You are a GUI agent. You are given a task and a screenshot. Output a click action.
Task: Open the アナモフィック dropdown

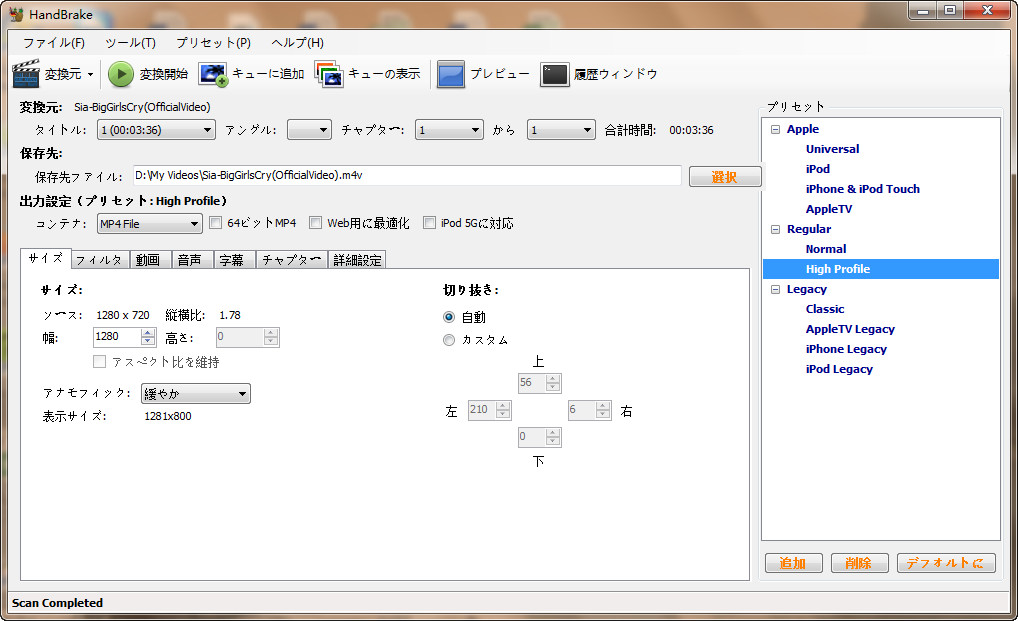[195, 393]
